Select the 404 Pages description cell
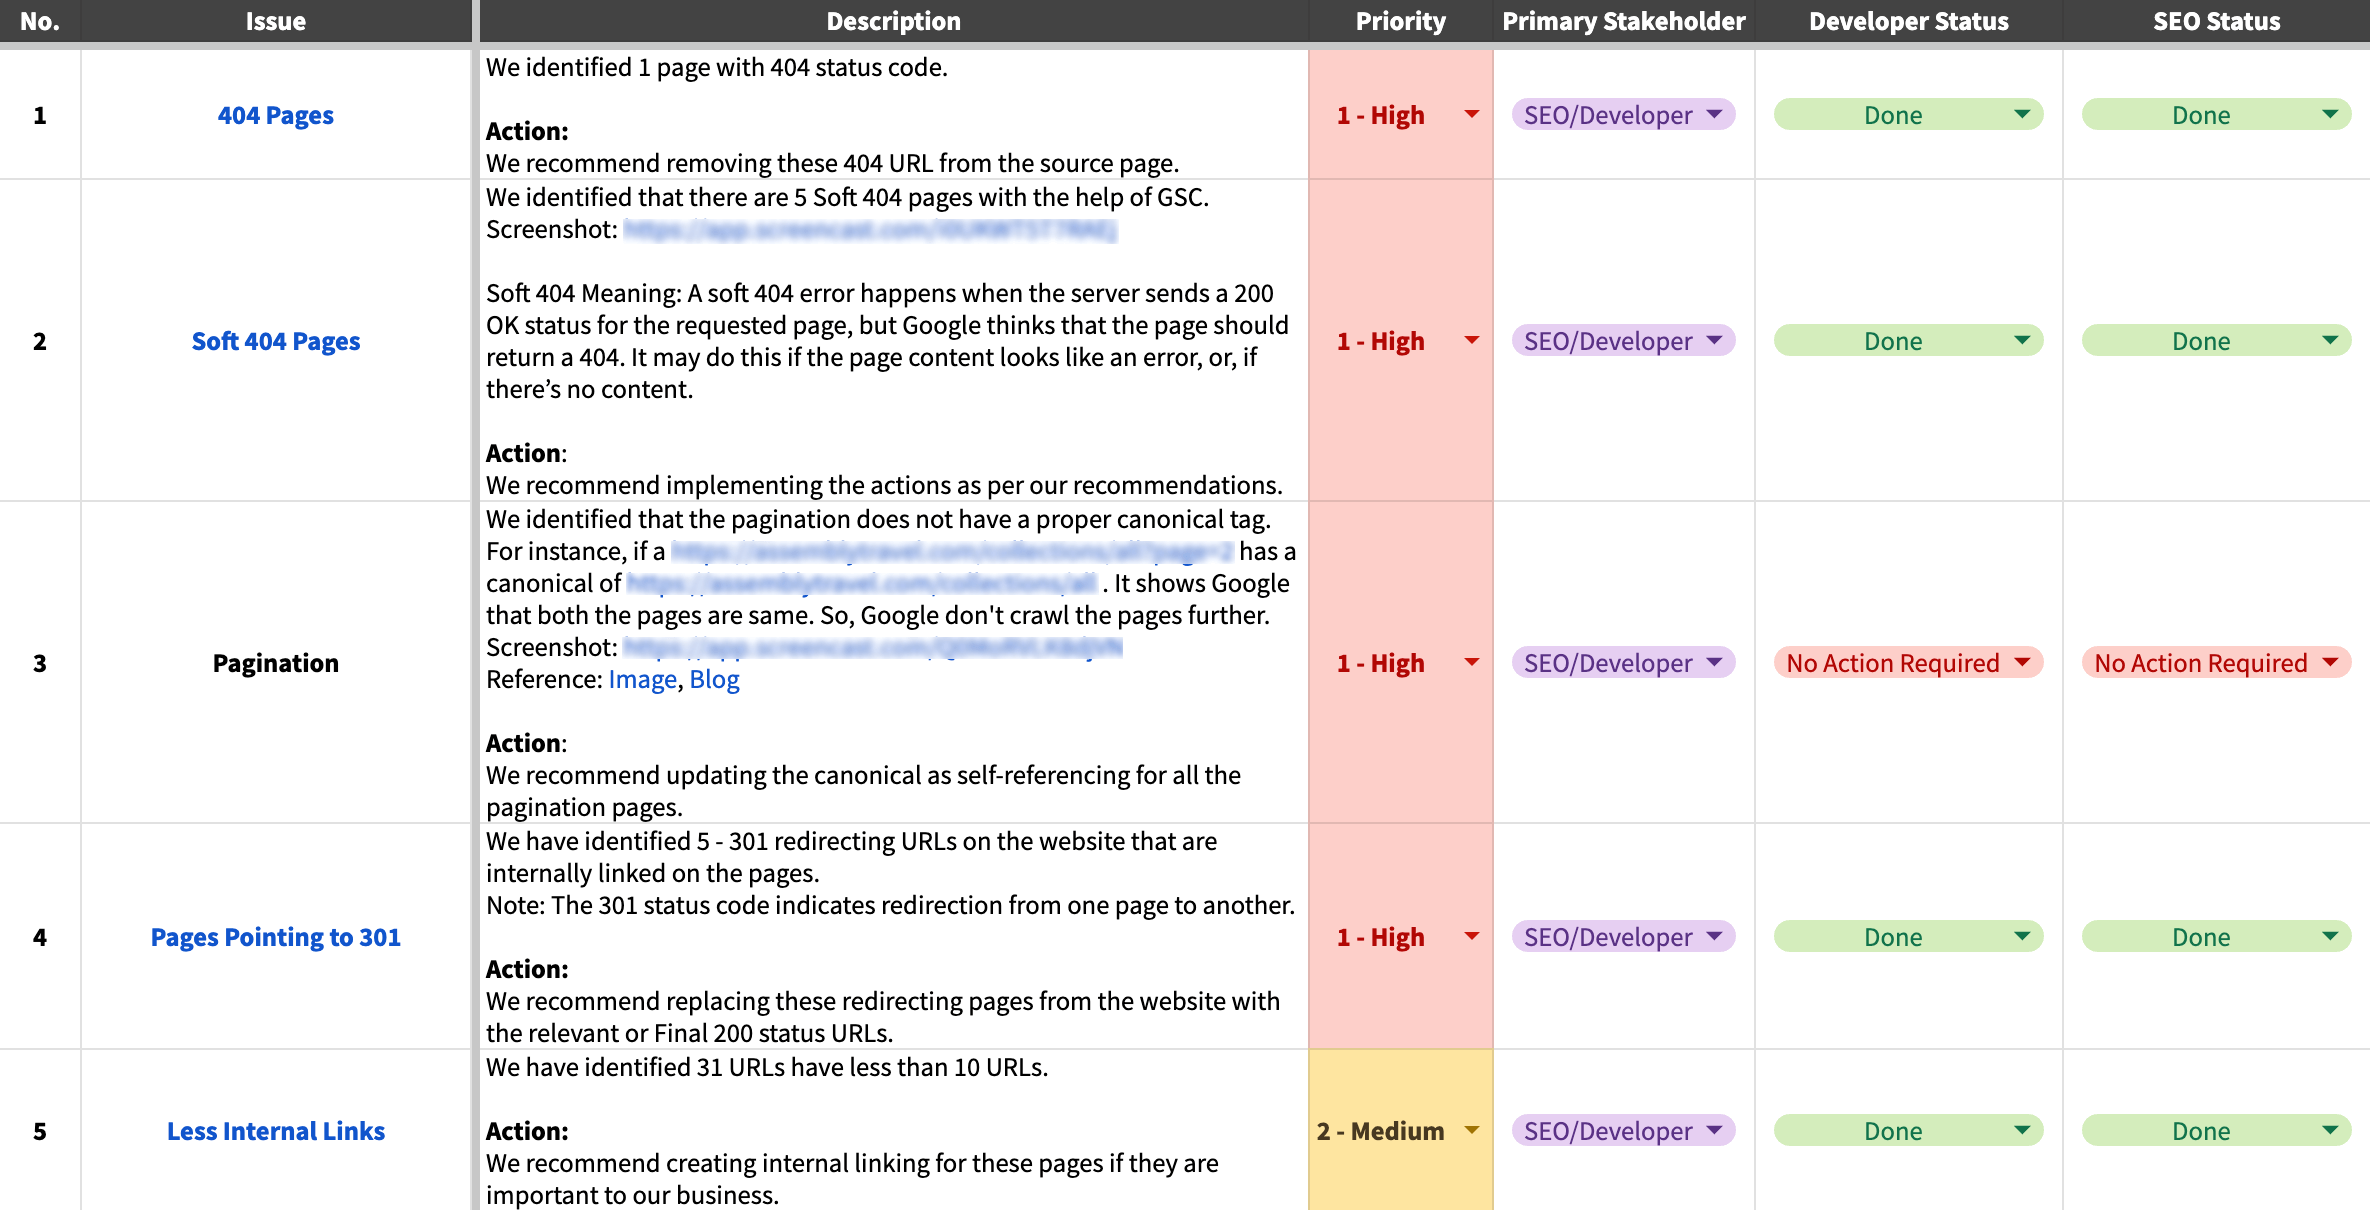 [893, 115]
